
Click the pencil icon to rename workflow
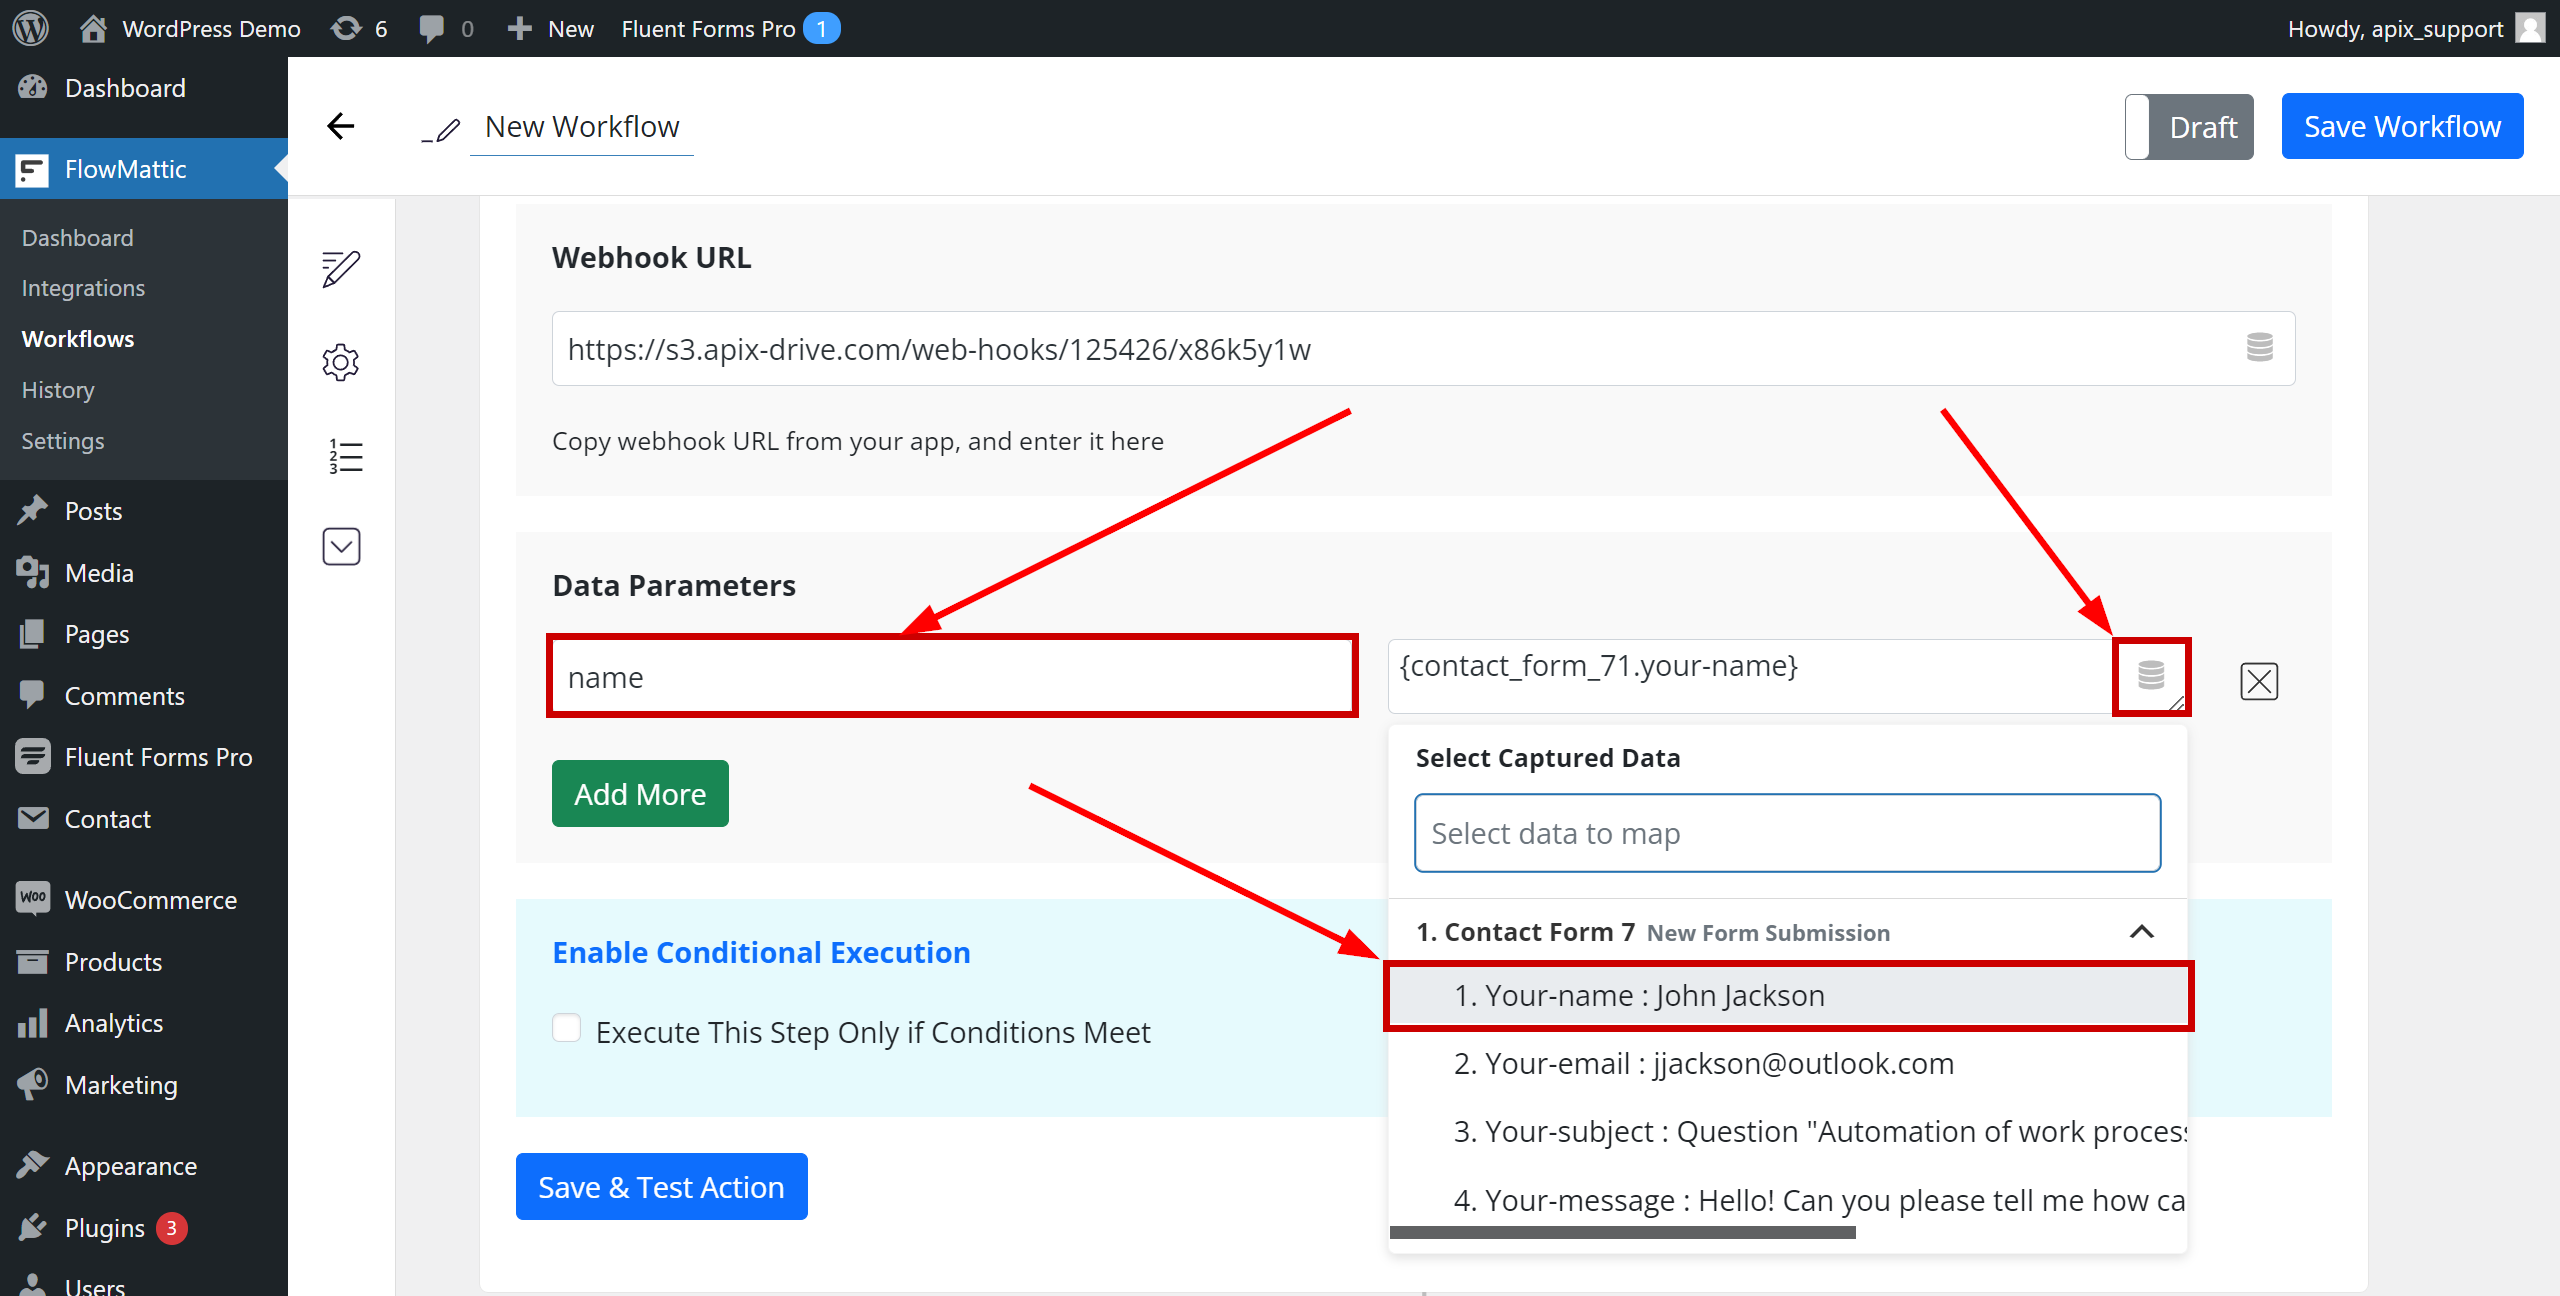(440, 130)
